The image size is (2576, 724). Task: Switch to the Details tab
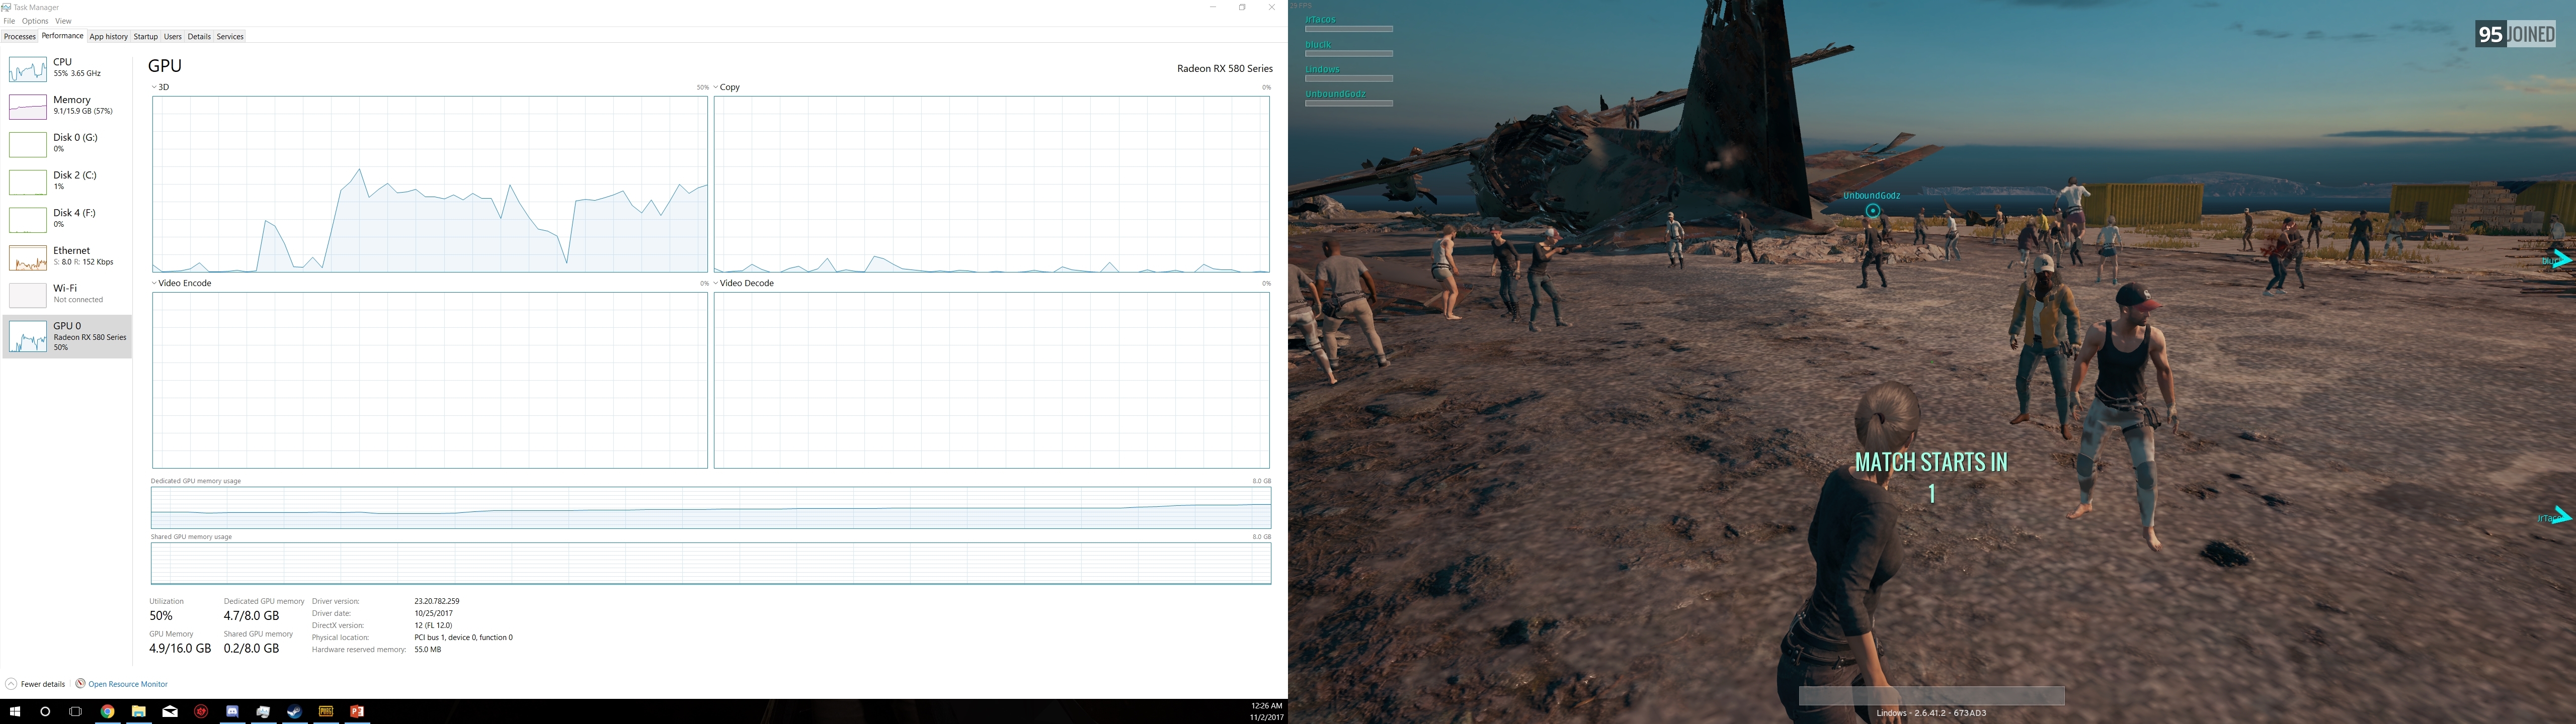pos(199,37)
